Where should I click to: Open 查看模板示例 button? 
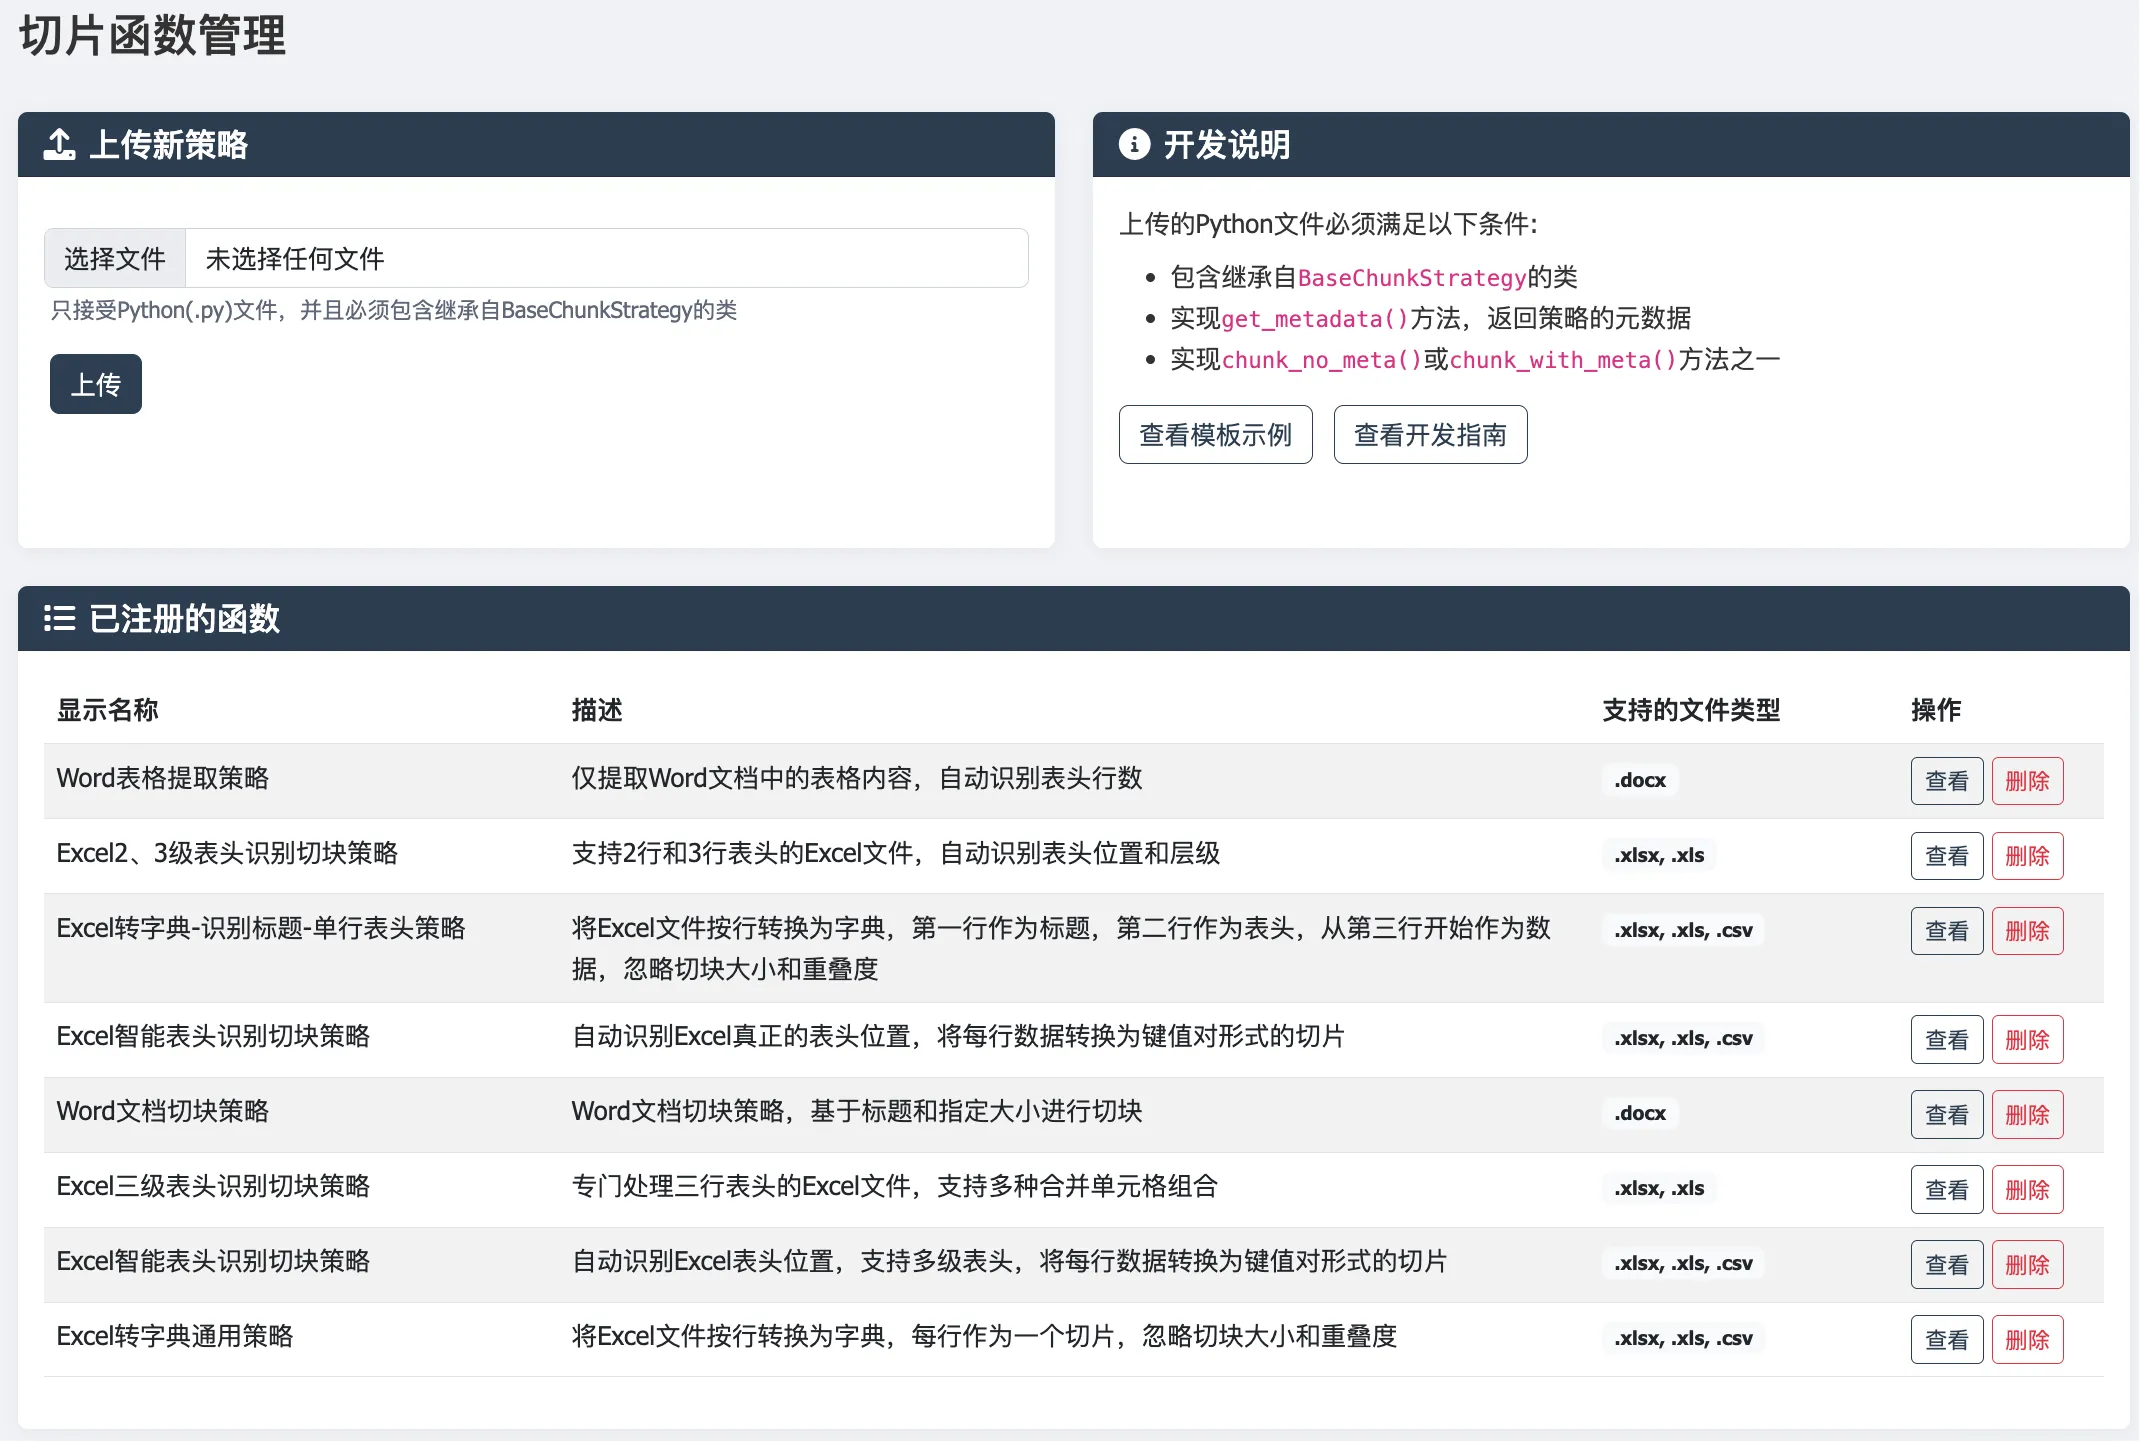point(1215,434)
